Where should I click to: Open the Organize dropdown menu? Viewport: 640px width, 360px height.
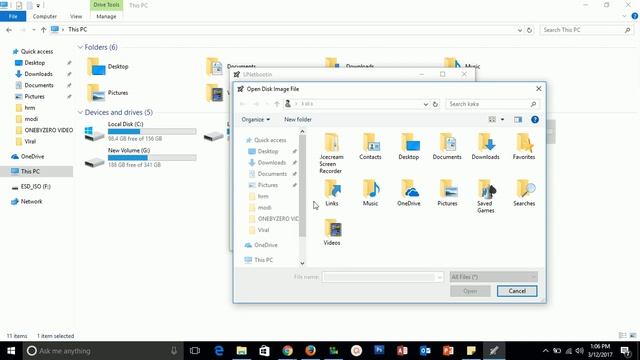(256, 120)
